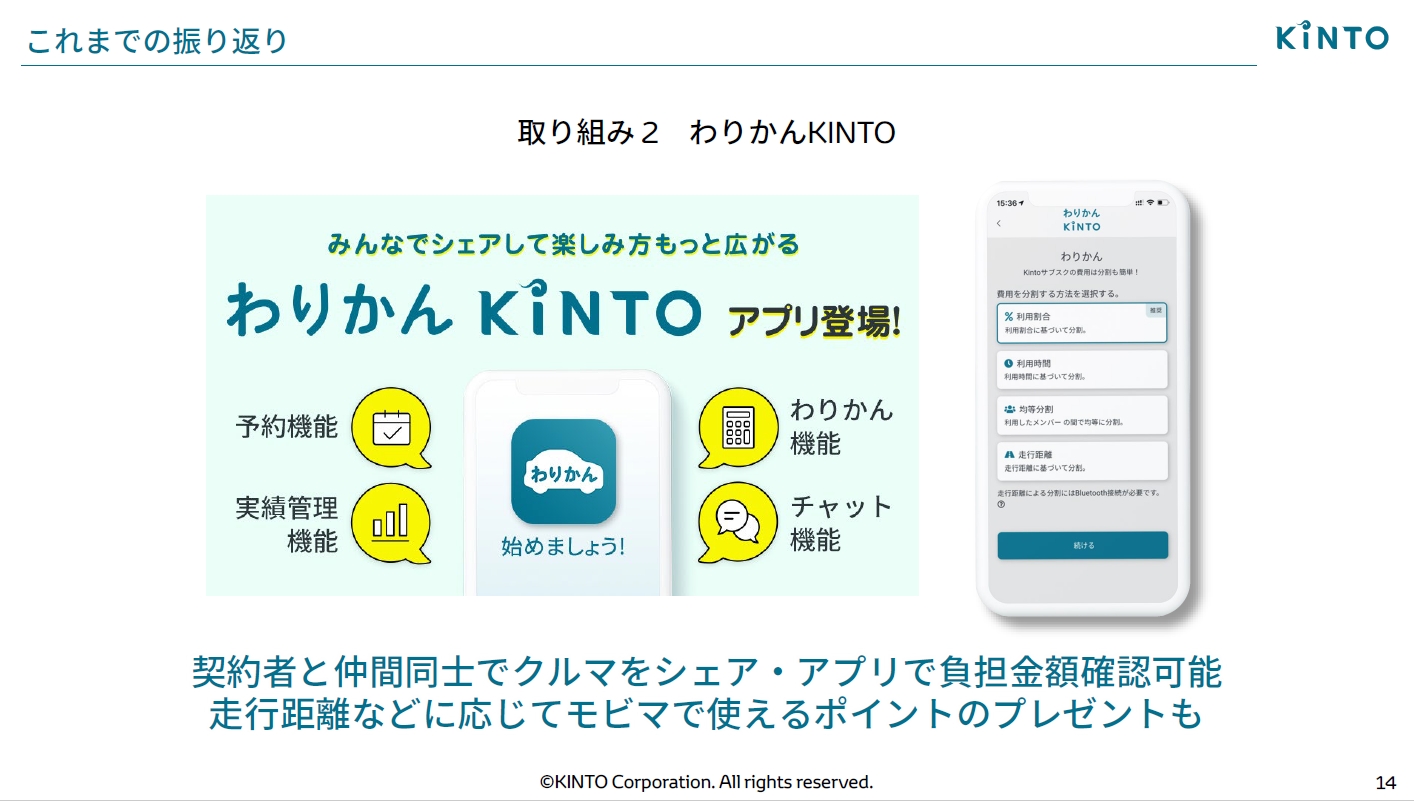
Task: Click the percent icon next to 利用割合
Action: coord(1007,318)
